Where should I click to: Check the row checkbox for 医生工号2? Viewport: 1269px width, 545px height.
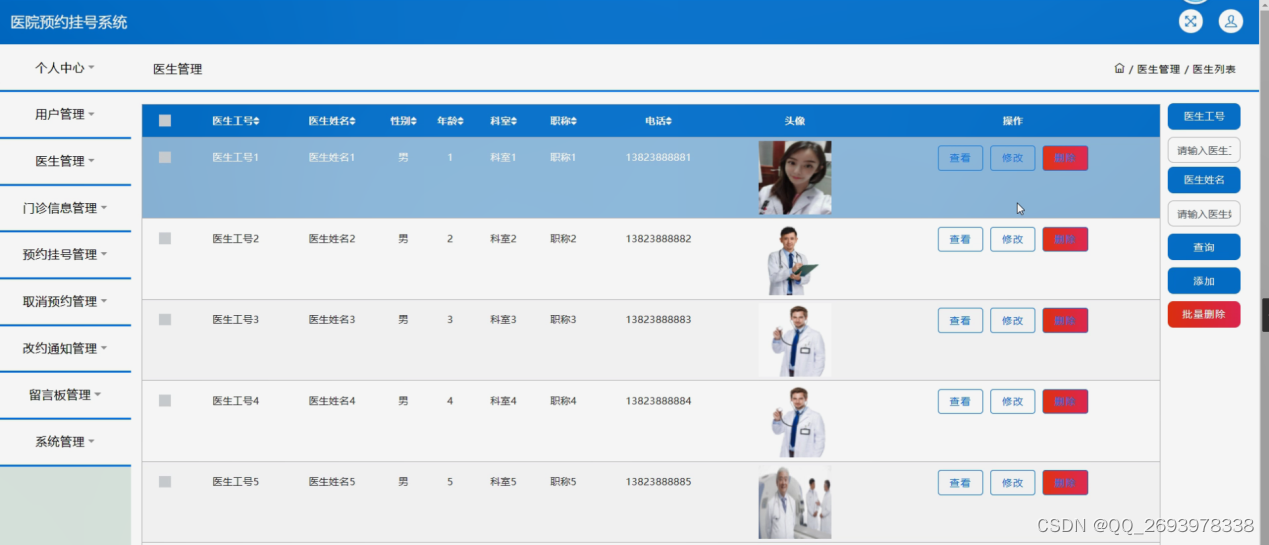click(165, 238)
